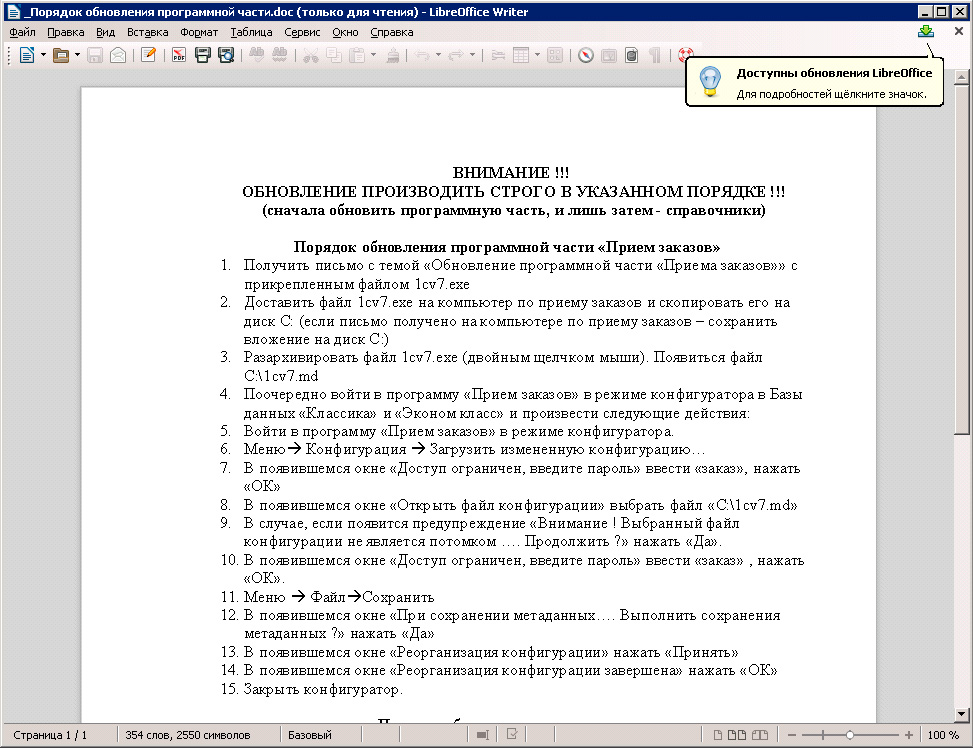Expand the New document dropdown arrow
This screenshot has height=748, width=973.
tap(42, 55)
